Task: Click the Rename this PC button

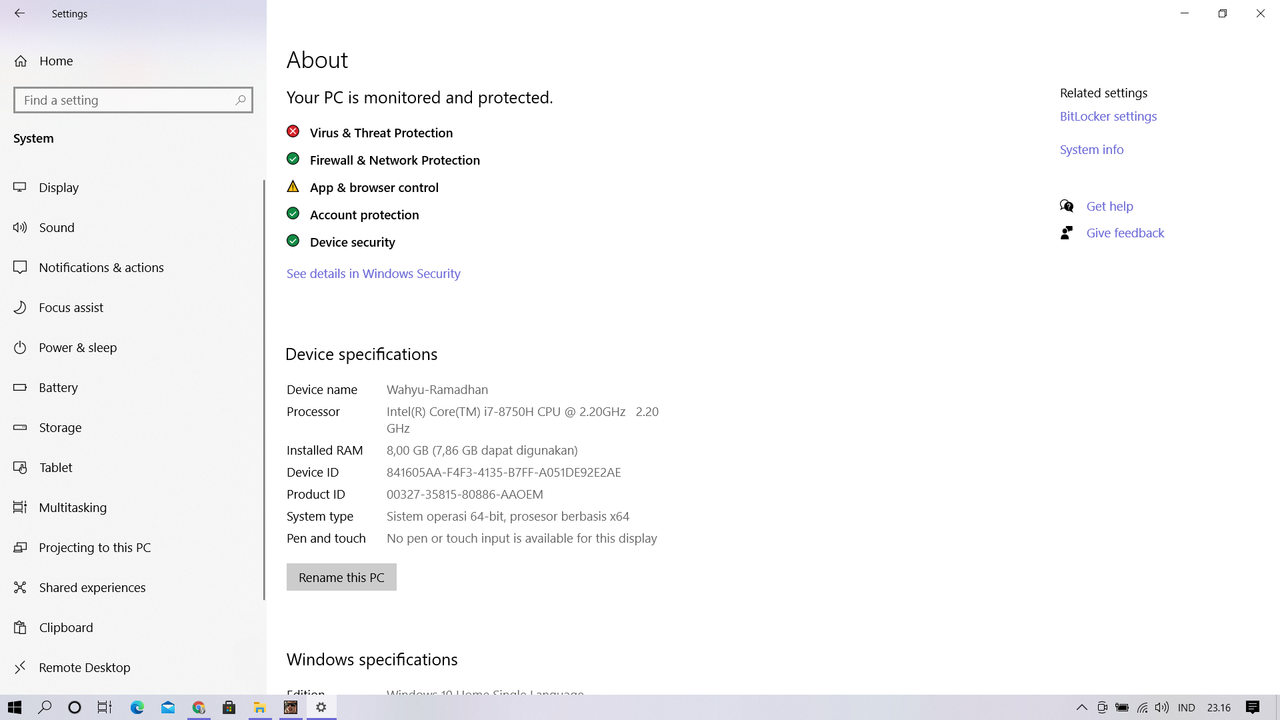Action: (341, 577)
